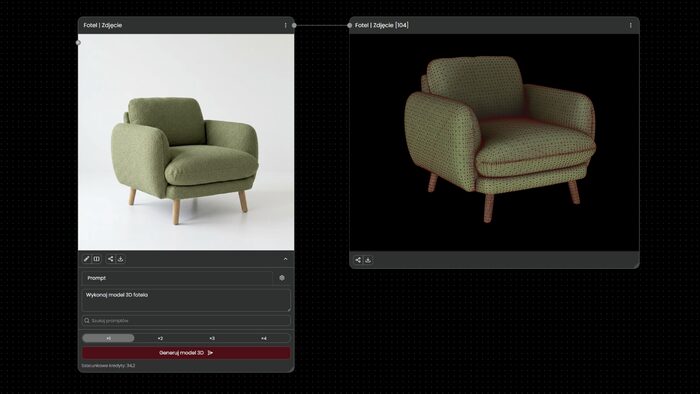Viewport: 700px width, 394px height.
Task: Click the magnifier icon in the prompt search field
Action: click(x=87, y=320)
